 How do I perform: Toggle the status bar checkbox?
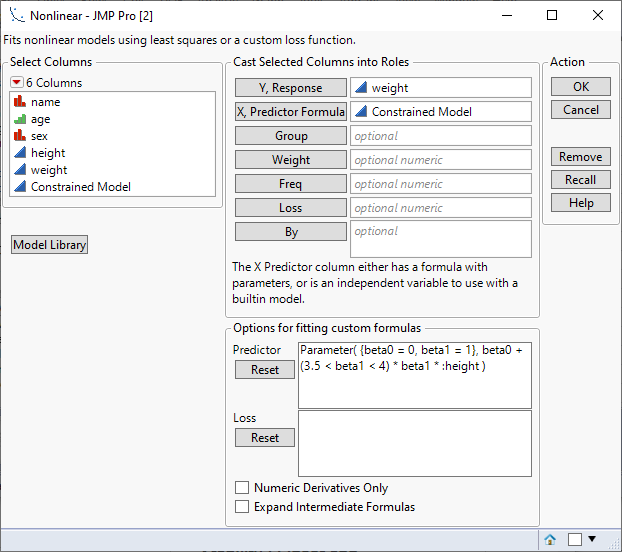(x=574, y=539)
